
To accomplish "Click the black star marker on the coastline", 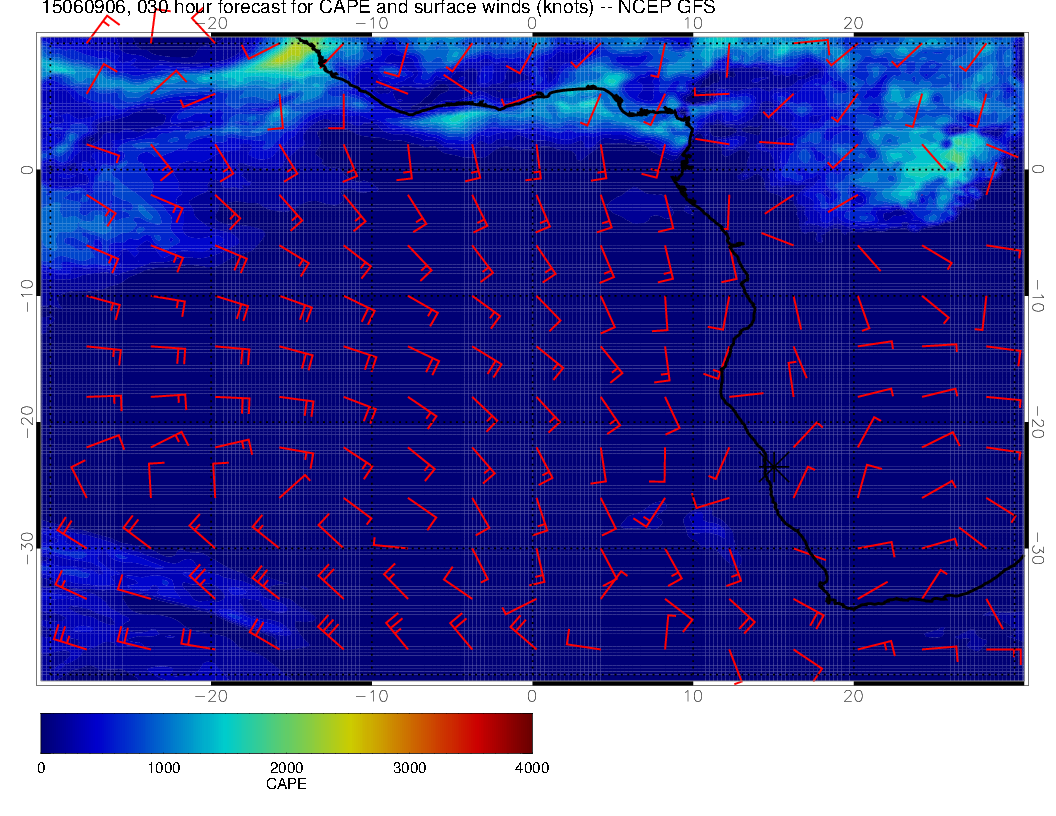I will [774, 466].
